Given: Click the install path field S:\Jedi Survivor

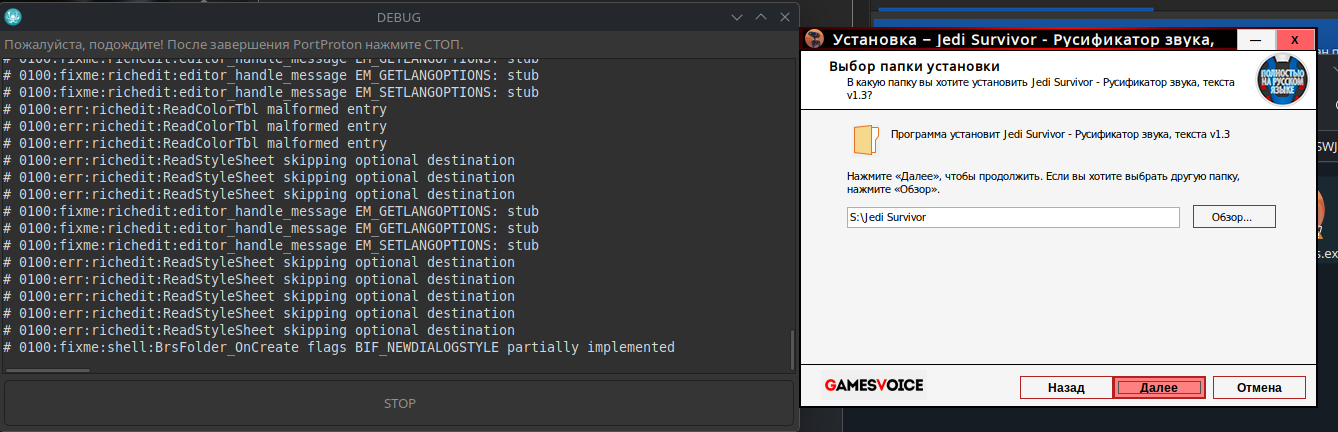Looking at the screenshot, I should tap(1012, 217).
